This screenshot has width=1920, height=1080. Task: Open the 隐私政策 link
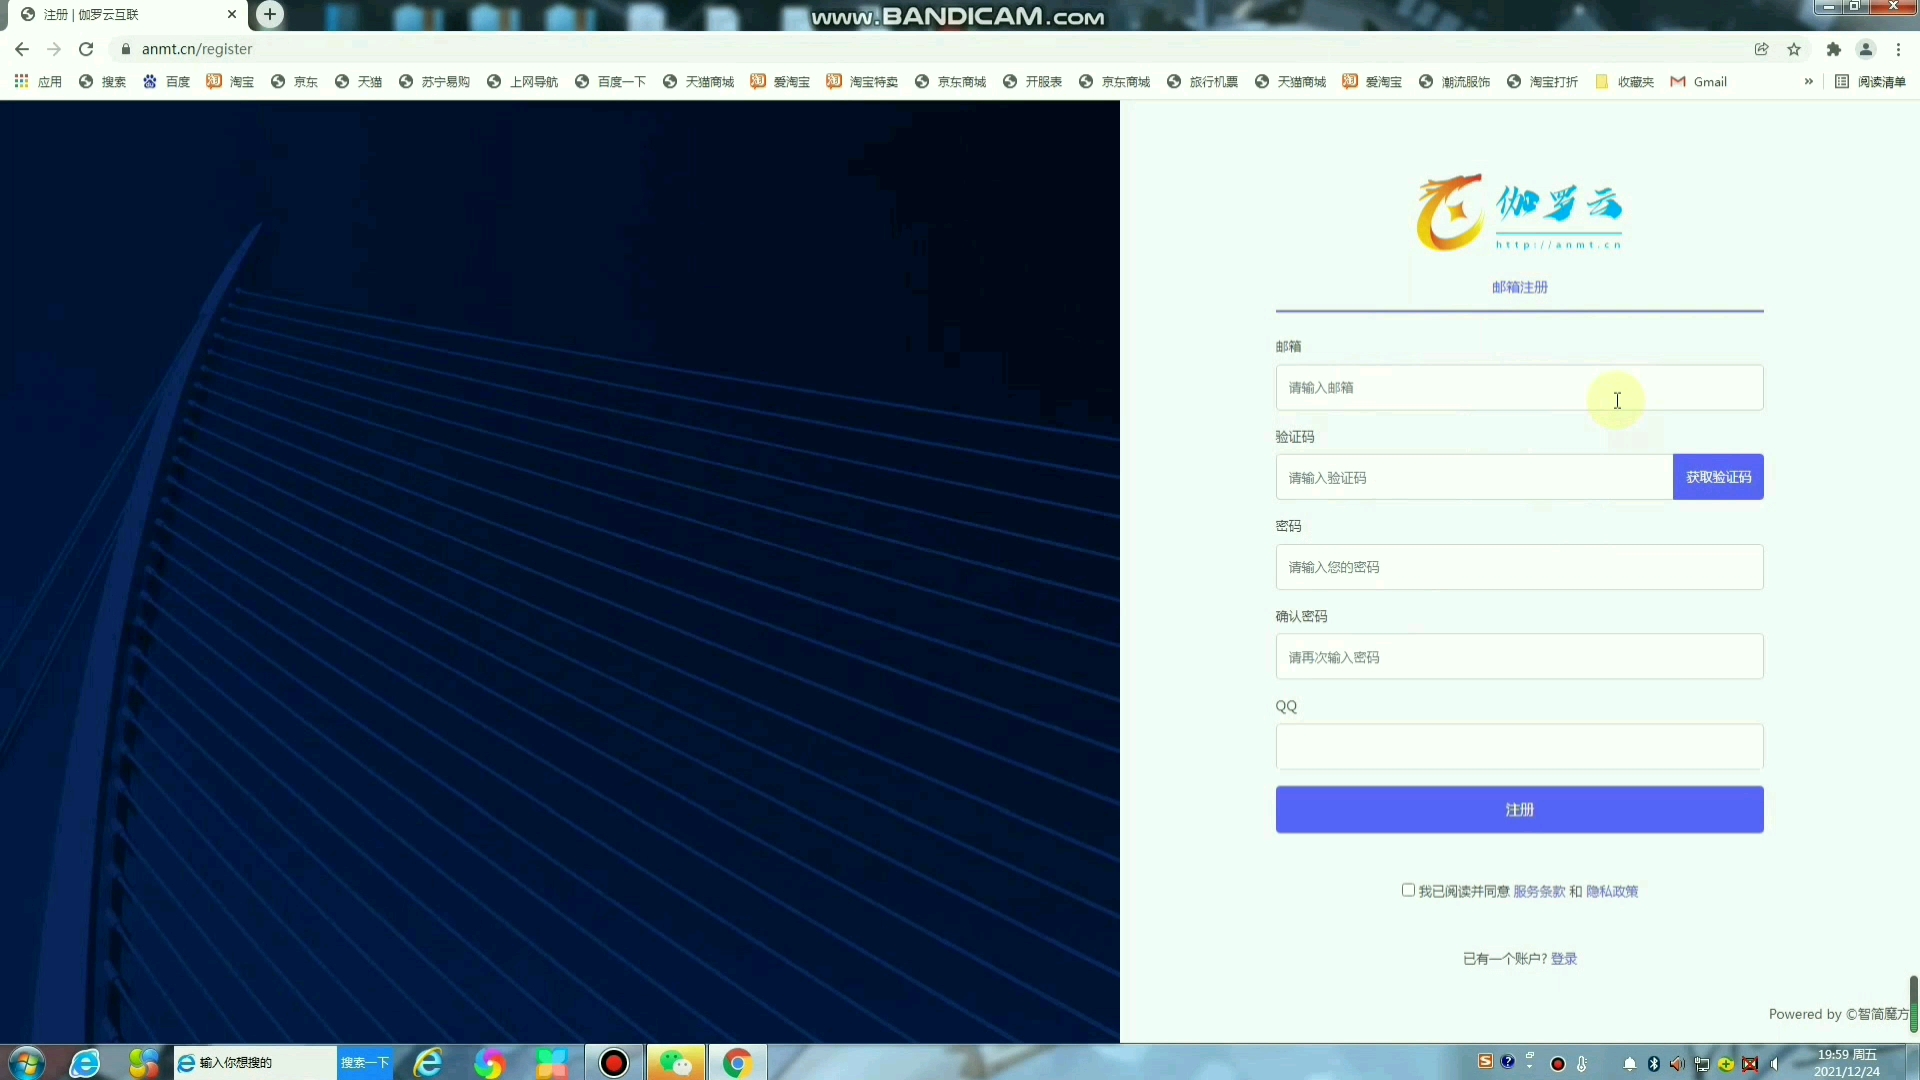(1611, 891)
